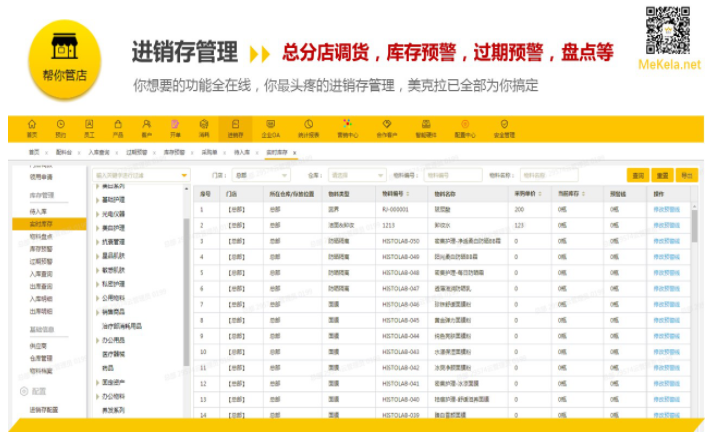Expand the 办公用品 tree node
Screen dimensions: 711x444
(97, 340)
